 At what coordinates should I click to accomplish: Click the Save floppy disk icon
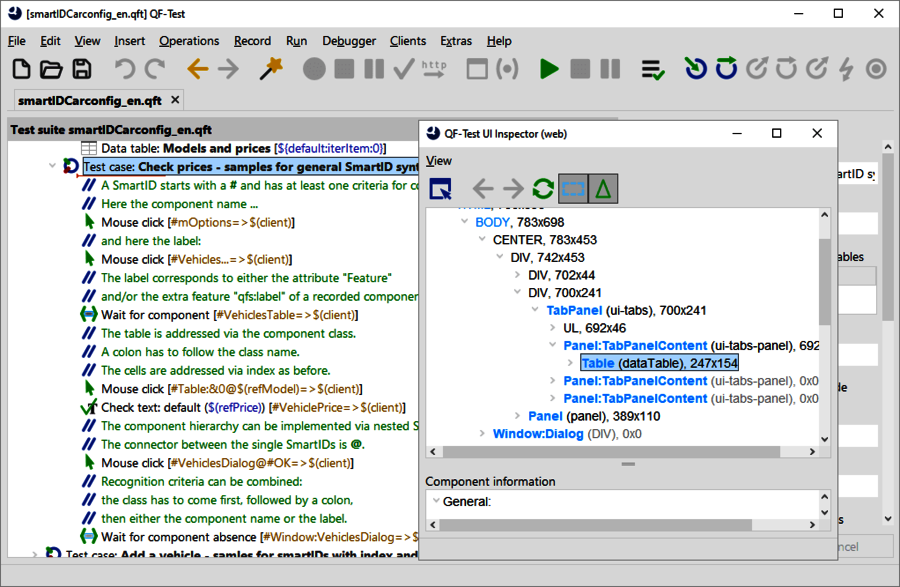(81, 69)
